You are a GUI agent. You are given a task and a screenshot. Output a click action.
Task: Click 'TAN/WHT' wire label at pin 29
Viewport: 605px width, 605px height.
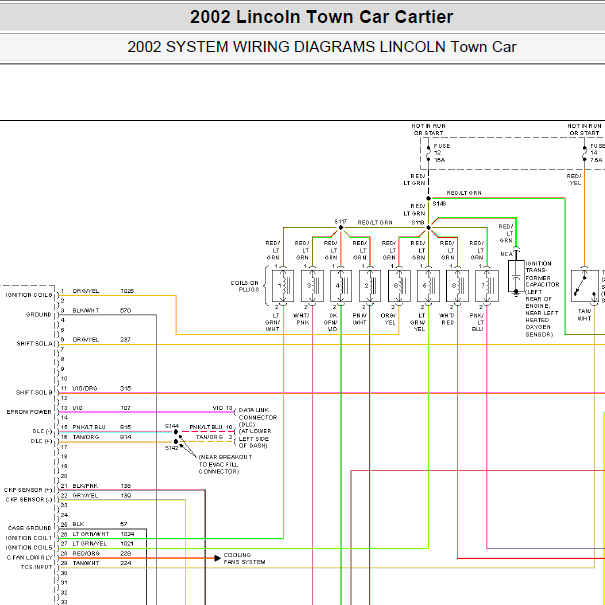(x=86, y=563)
